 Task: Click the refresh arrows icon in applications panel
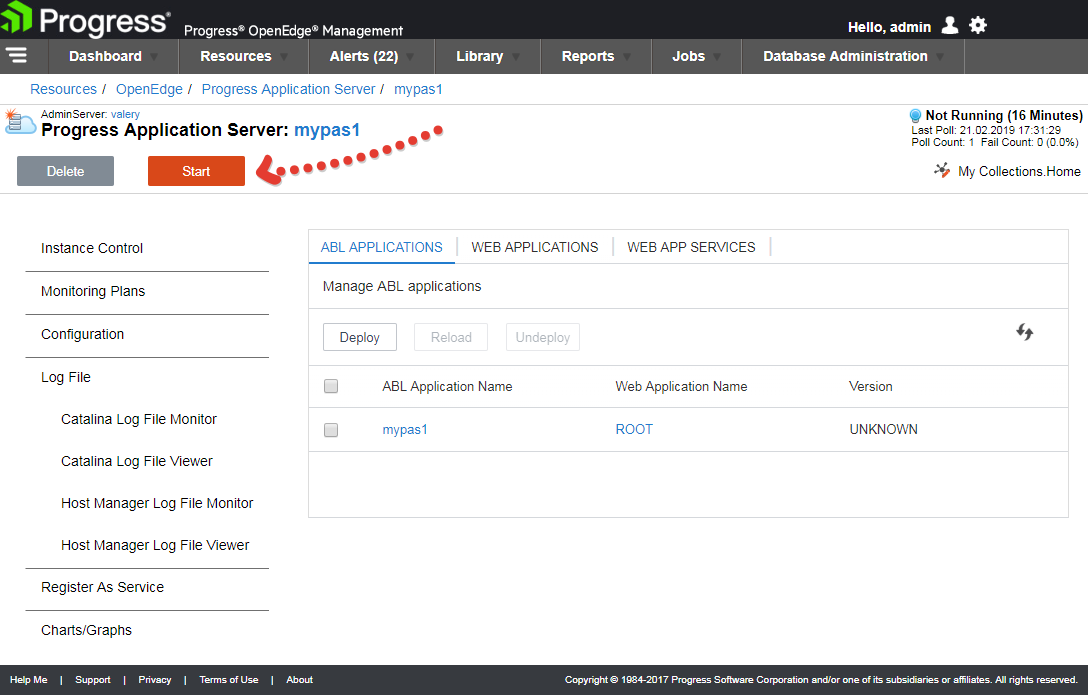pos(1024,332)
